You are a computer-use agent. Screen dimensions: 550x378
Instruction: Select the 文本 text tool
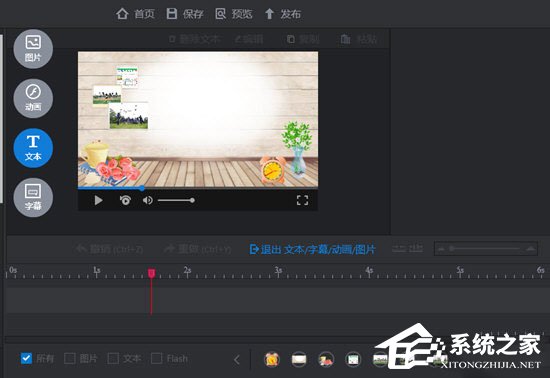[x=33, y=148]
